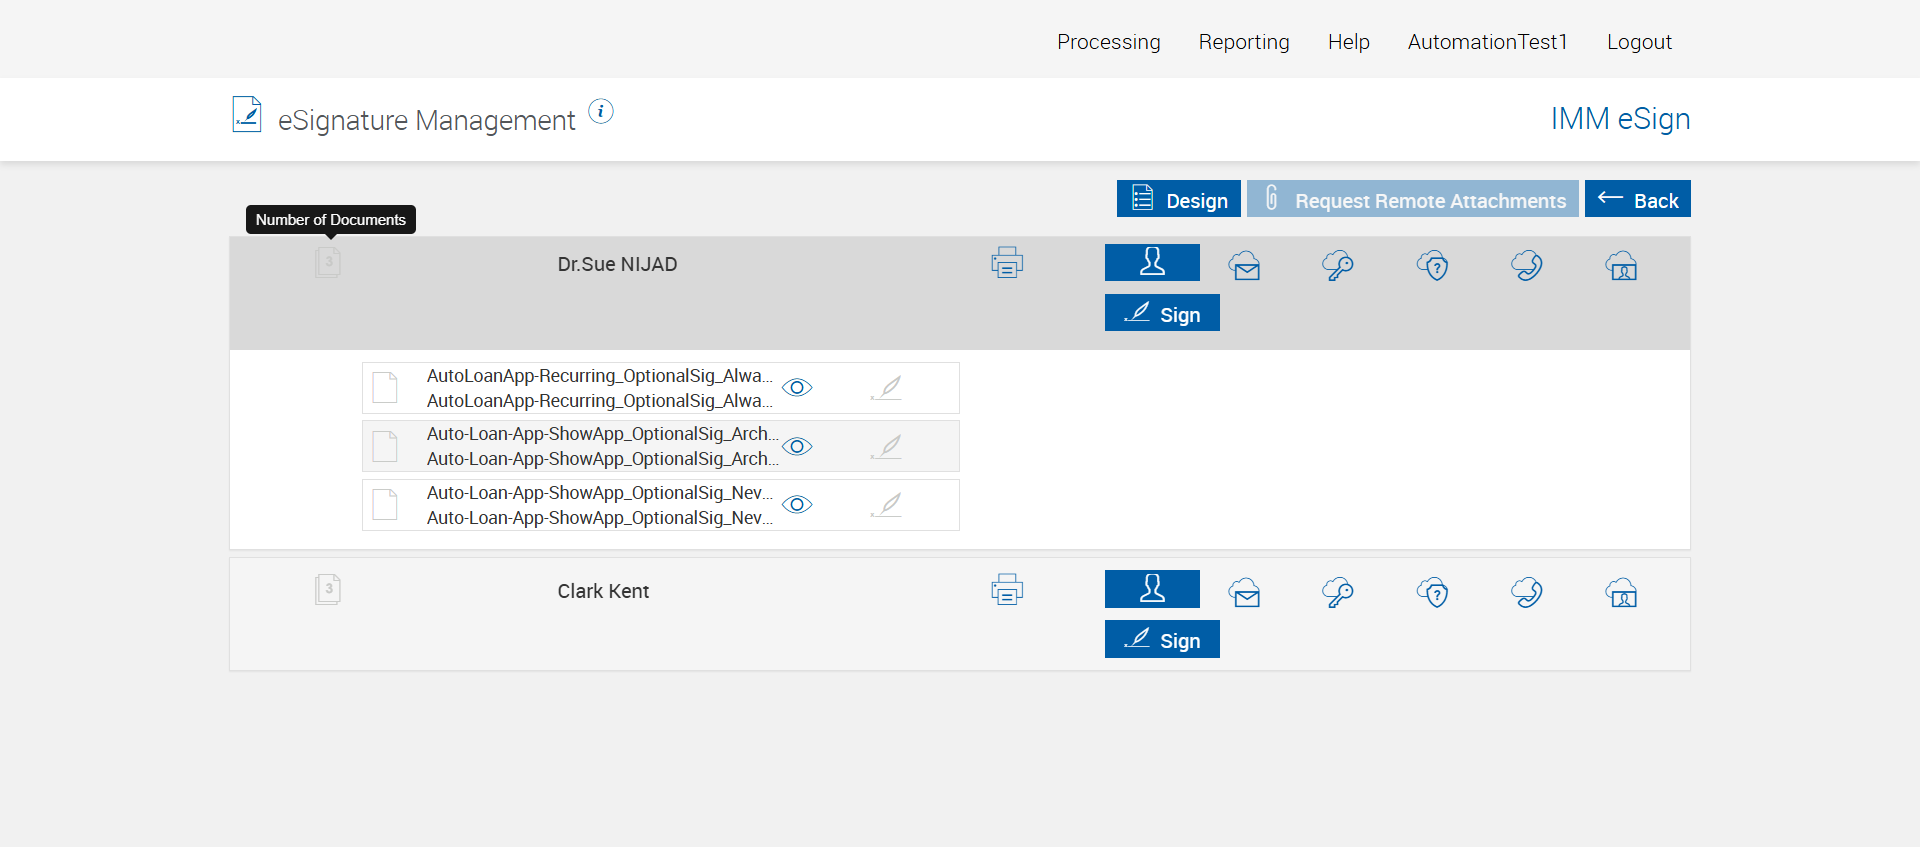Click the Design button

(x=1178, y=199)
